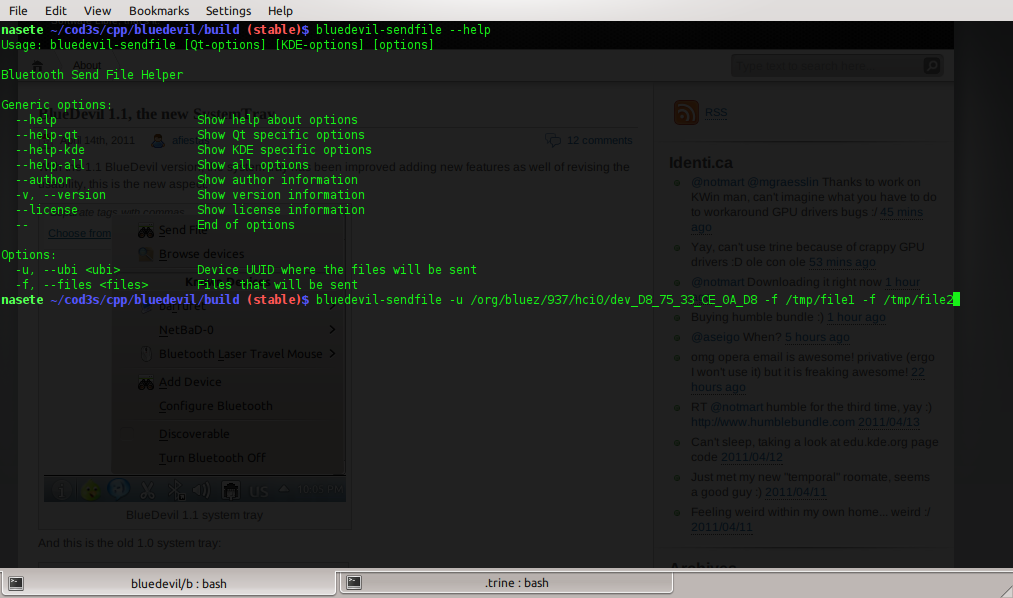Click the '--license' option text

coord(47,210)
